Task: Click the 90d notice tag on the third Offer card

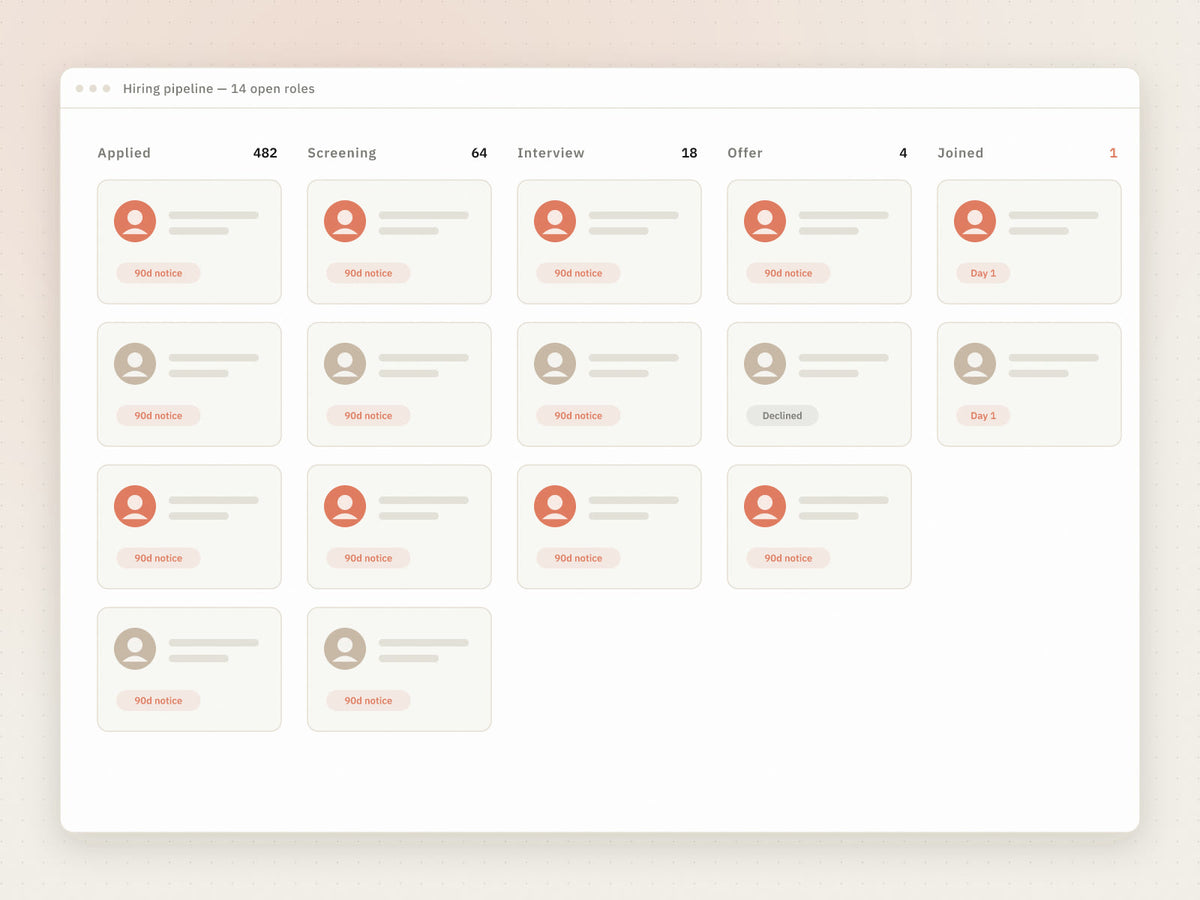Action: click(788, 558)
